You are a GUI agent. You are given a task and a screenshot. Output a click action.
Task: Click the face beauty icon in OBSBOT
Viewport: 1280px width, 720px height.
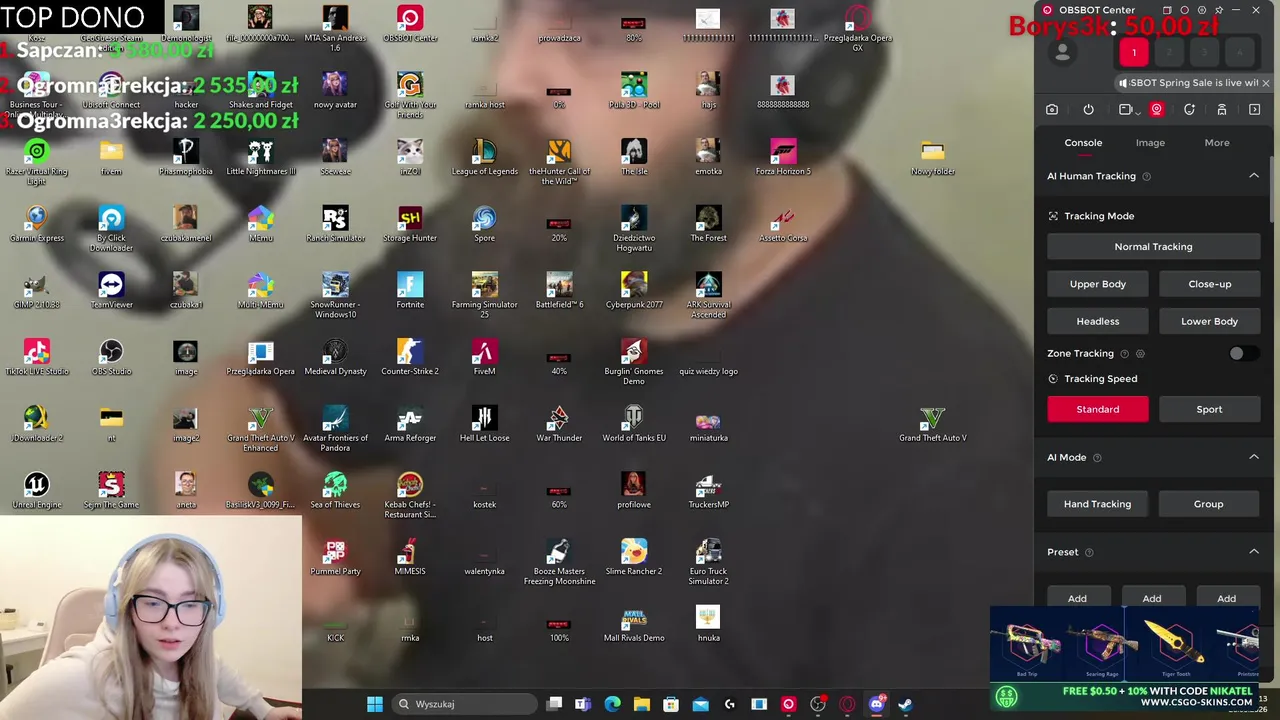pos(1189,110)
